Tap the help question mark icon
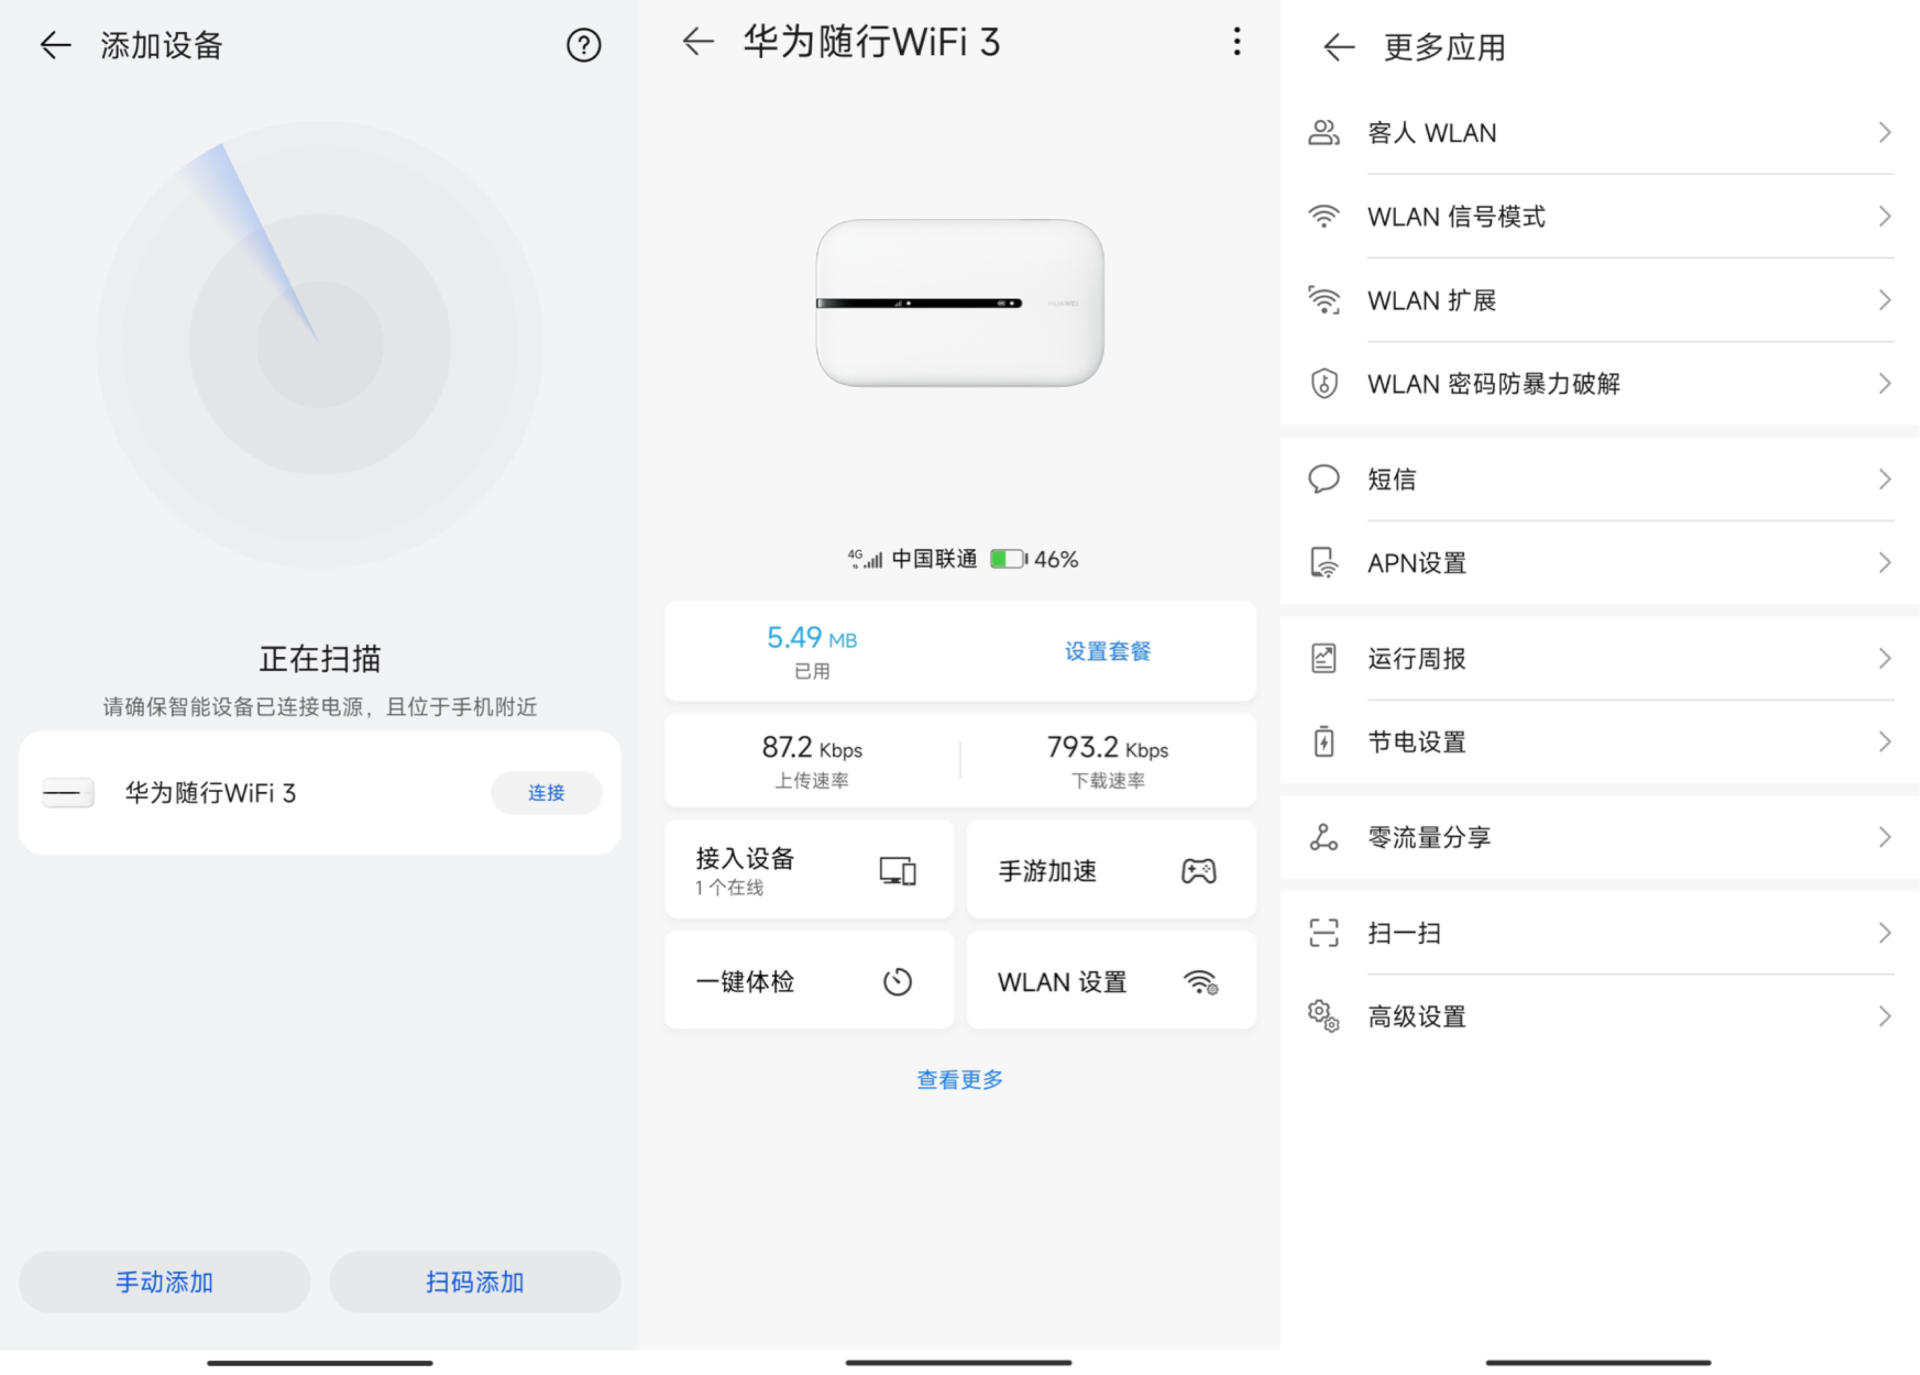The width and height of the screenshot is (1920, 1375). [584, 46]
